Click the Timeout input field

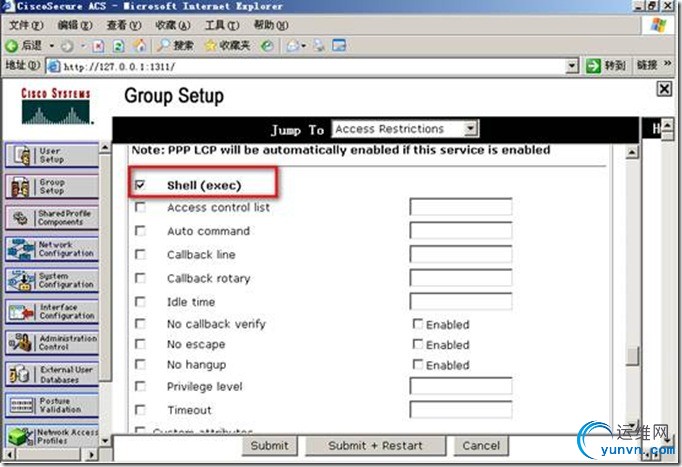(x=461, y=409)
